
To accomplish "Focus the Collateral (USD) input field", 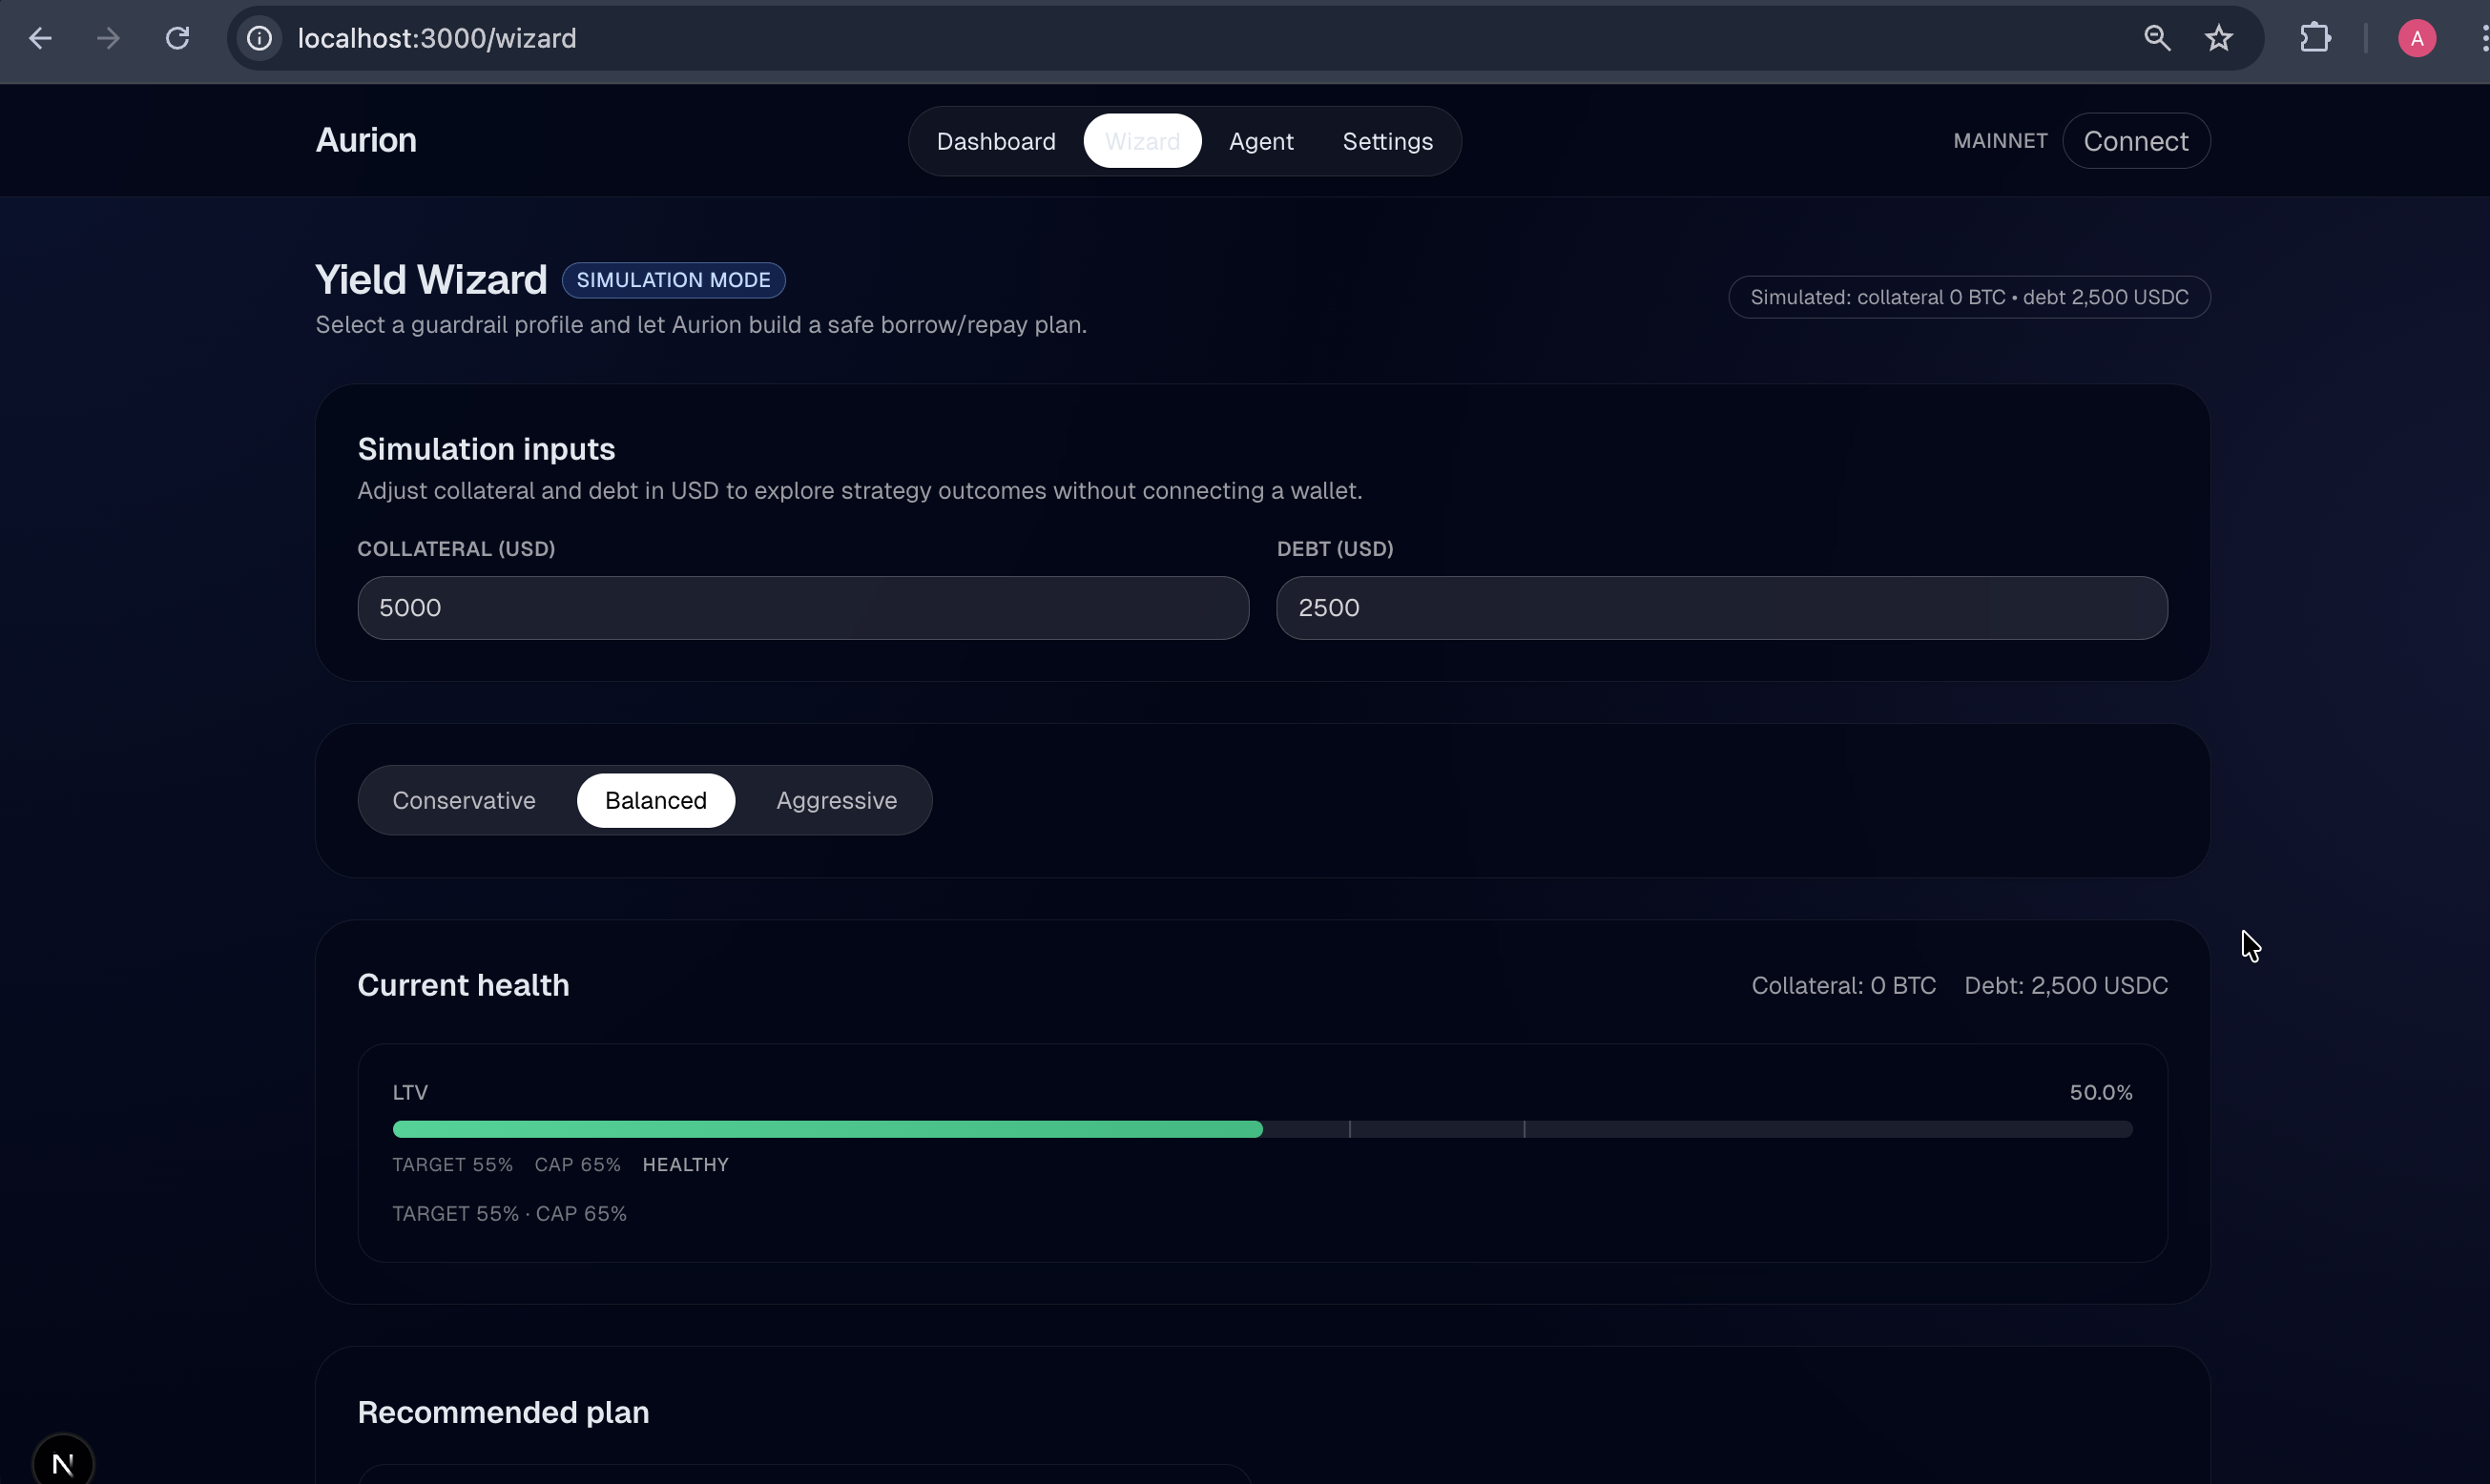I will click(803, 608).
